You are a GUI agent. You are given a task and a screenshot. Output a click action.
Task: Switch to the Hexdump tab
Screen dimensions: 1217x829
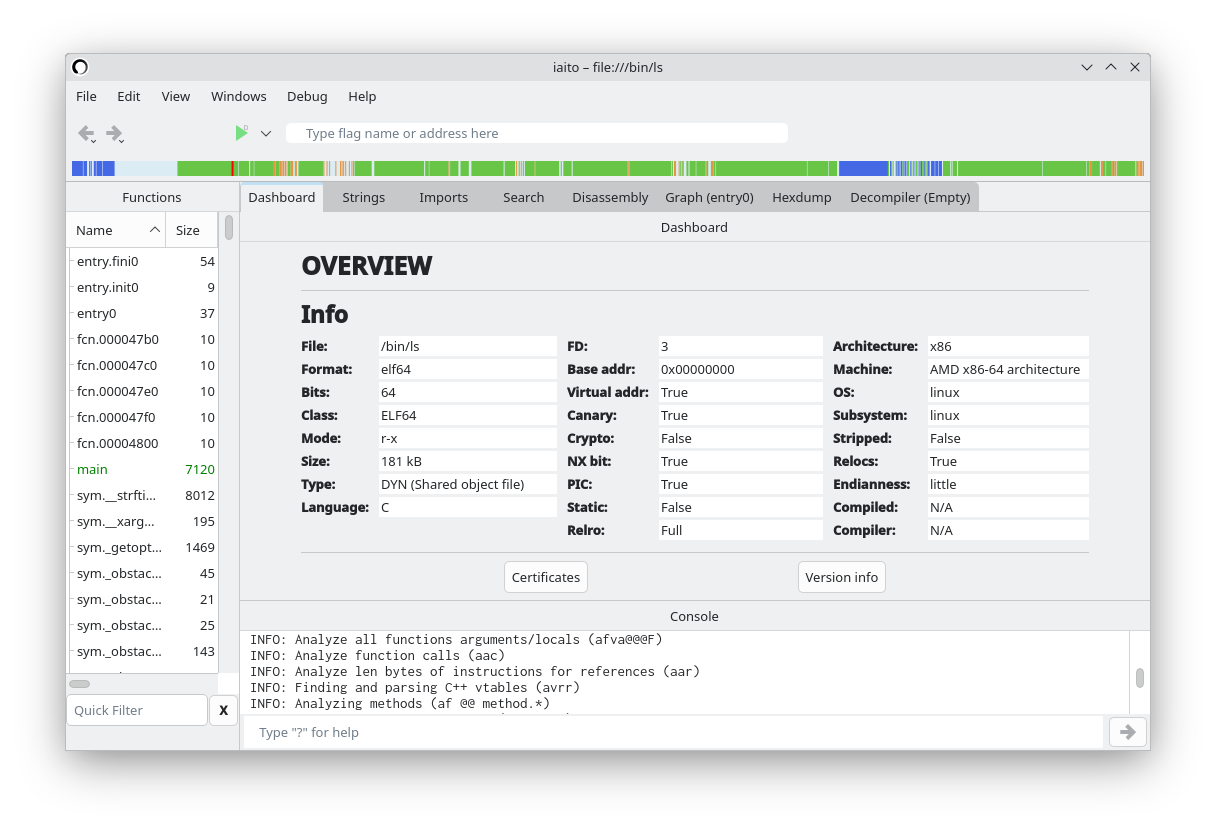click(x=801, y=197)
